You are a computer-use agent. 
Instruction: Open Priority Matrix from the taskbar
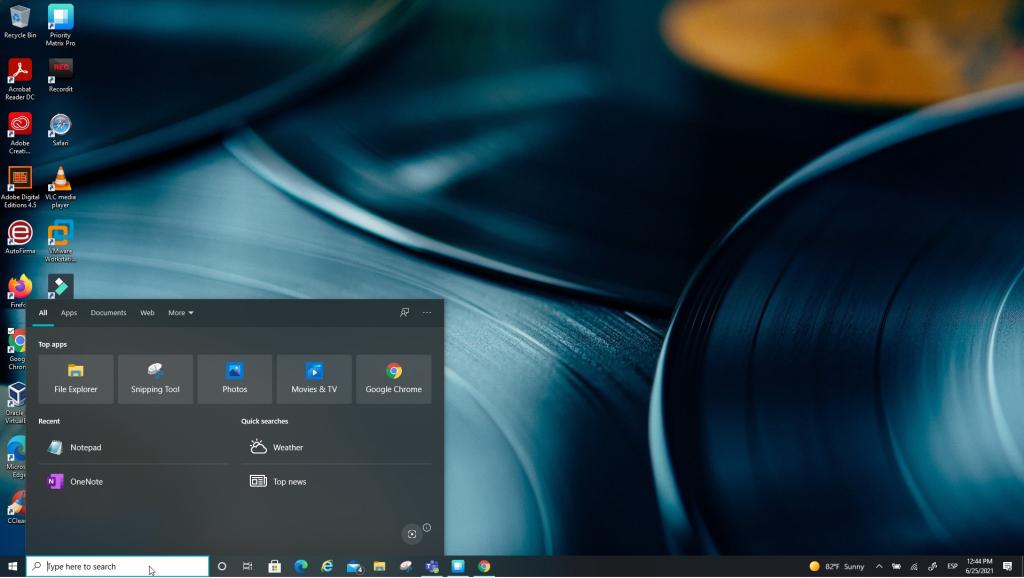[458, 566]
